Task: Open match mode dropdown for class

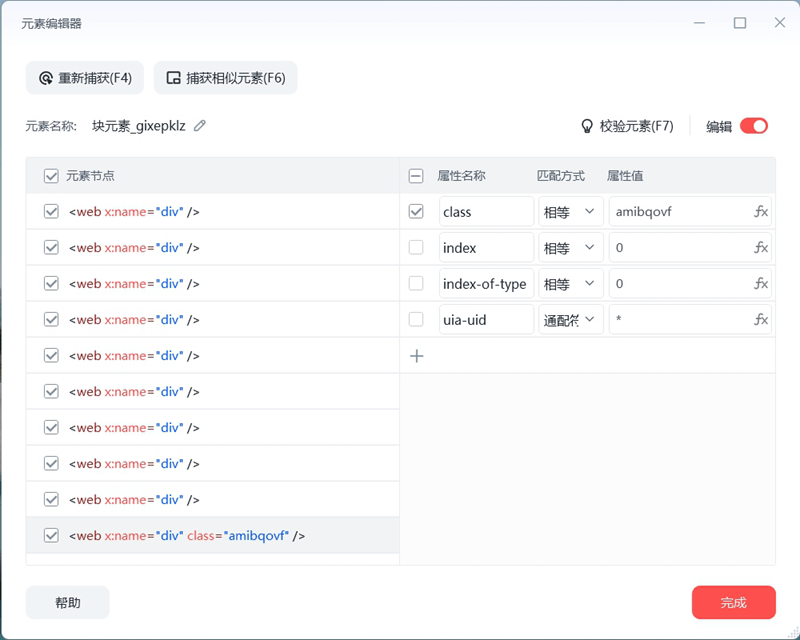Action: tap(570, 211)
